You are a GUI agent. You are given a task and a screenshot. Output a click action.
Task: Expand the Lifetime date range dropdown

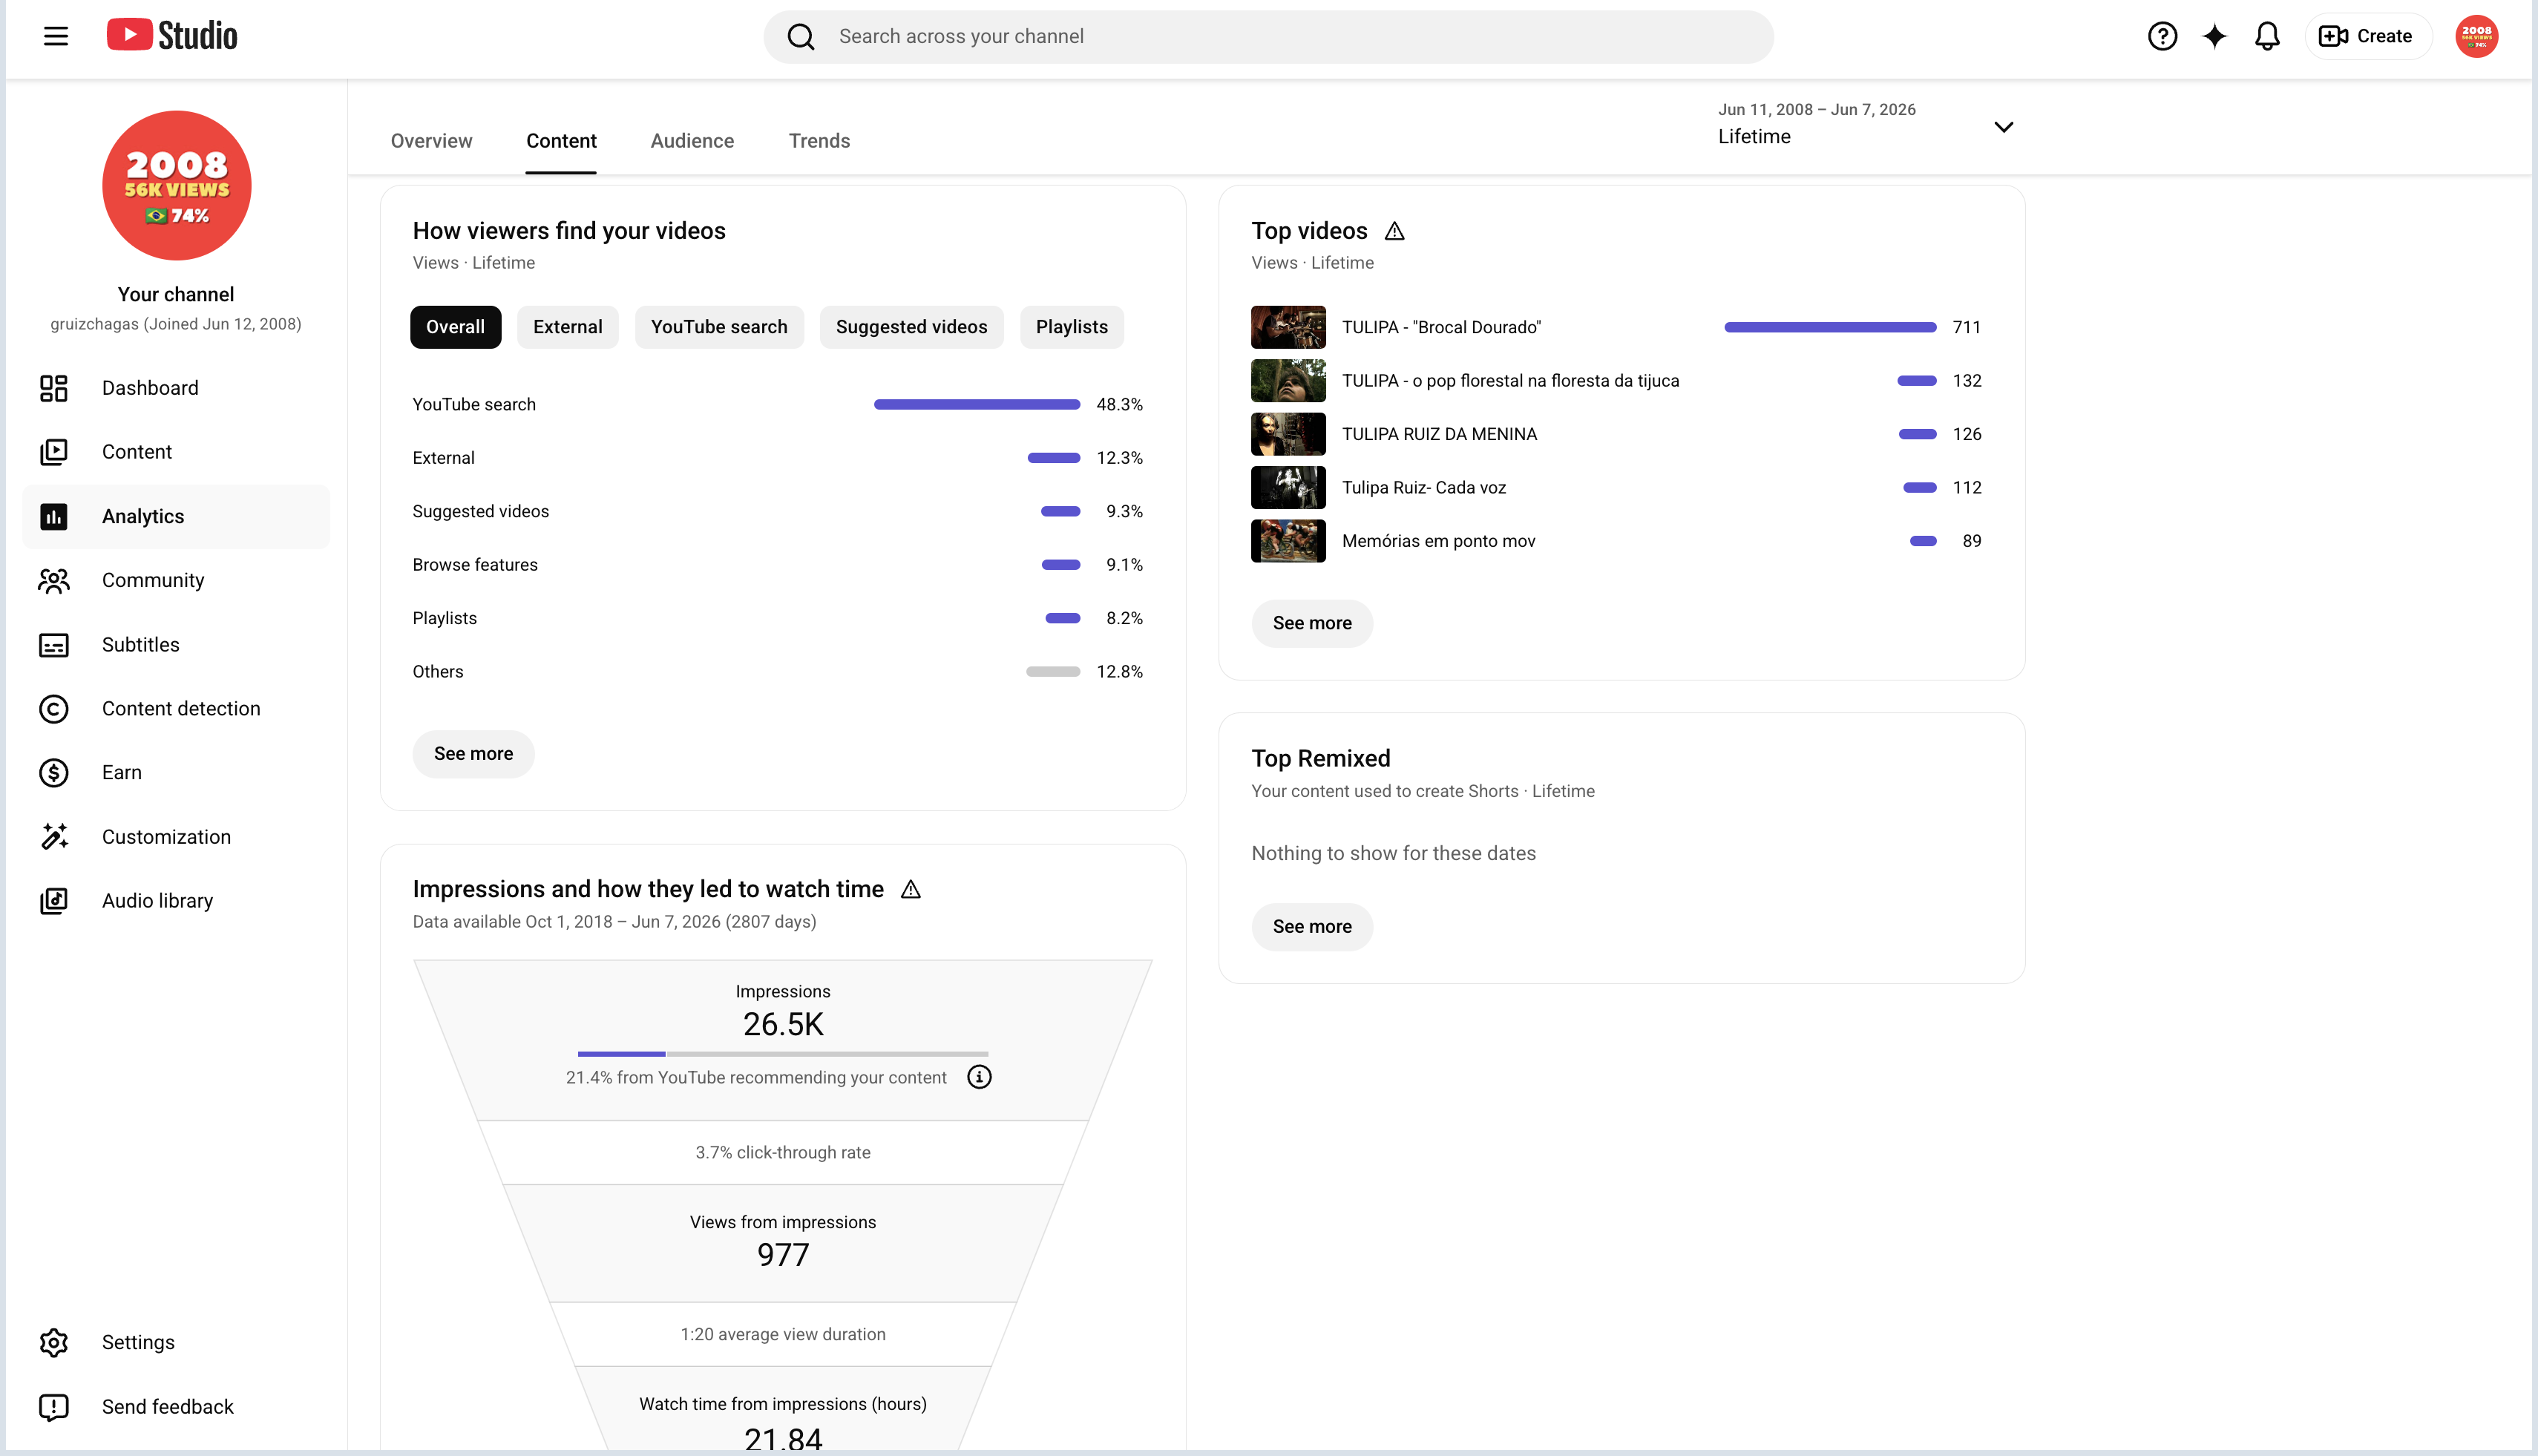(1866, 125)
